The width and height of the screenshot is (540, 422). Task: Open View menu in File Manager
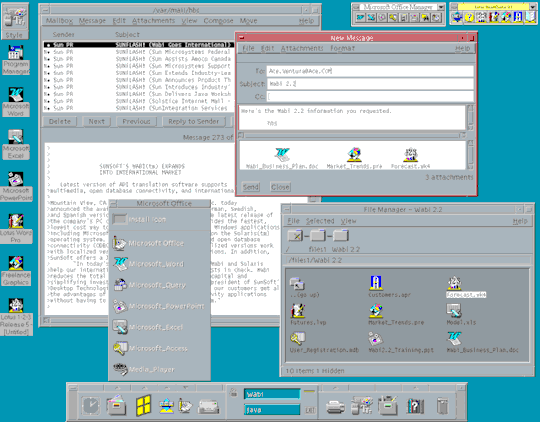[x=348, y=221]
